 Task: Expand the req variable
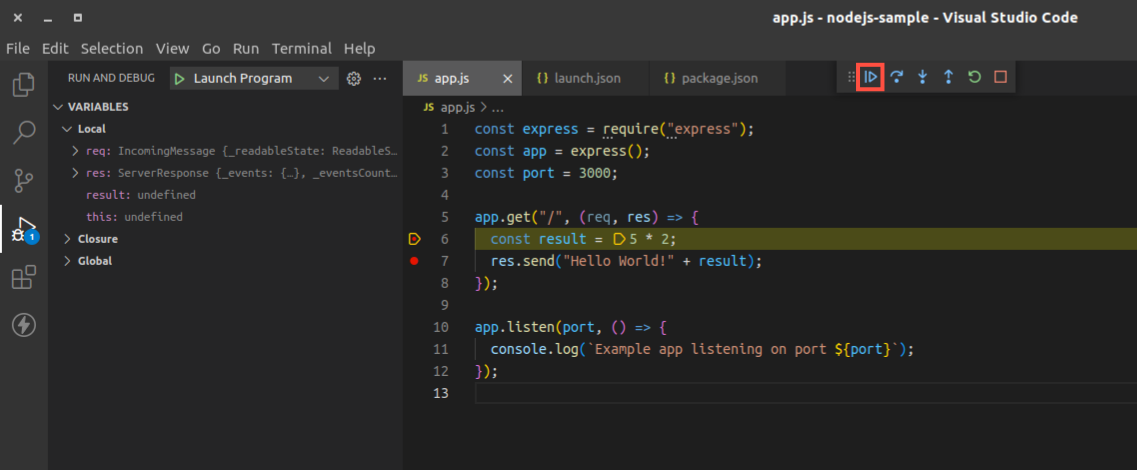coord(75,151)
